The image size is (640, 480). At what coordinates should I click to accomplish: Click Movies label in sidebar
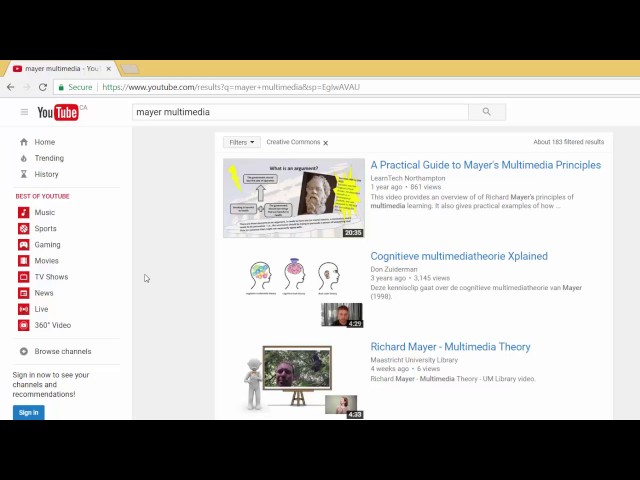coord(47,261)
